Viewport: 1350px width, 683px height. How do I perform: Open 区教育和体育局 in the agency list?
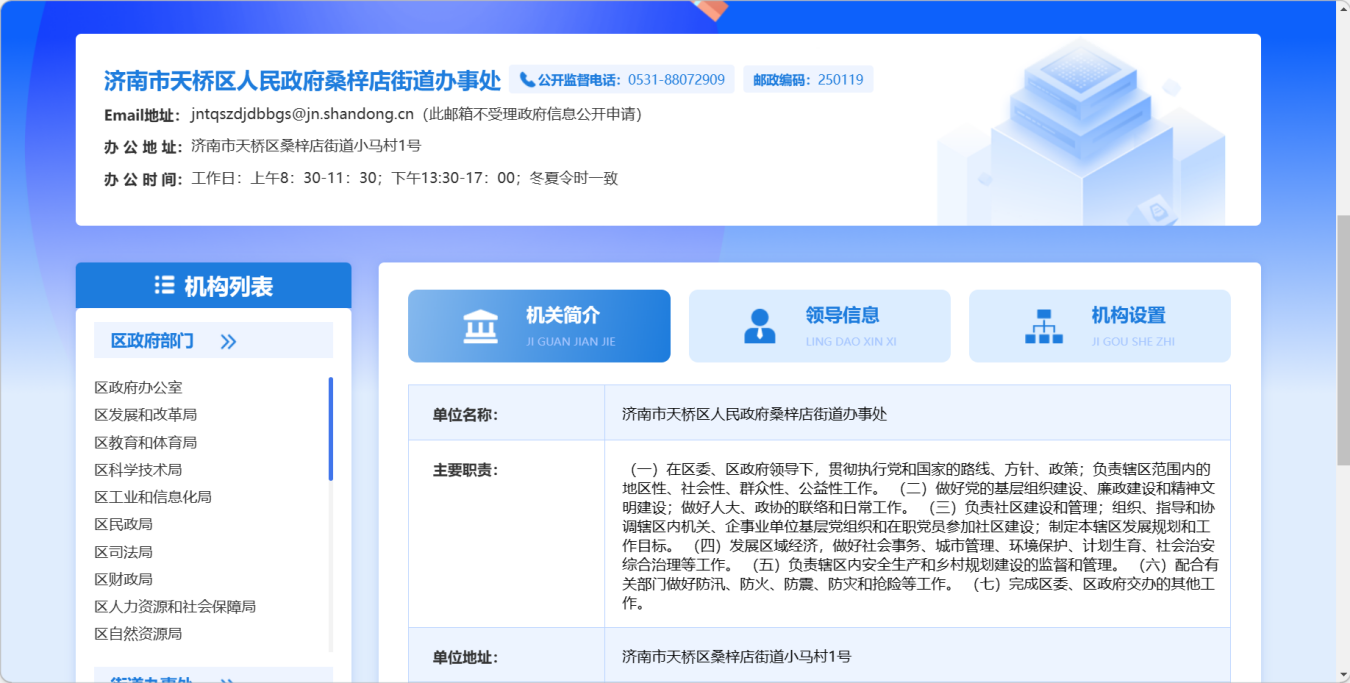coord(145,442)
